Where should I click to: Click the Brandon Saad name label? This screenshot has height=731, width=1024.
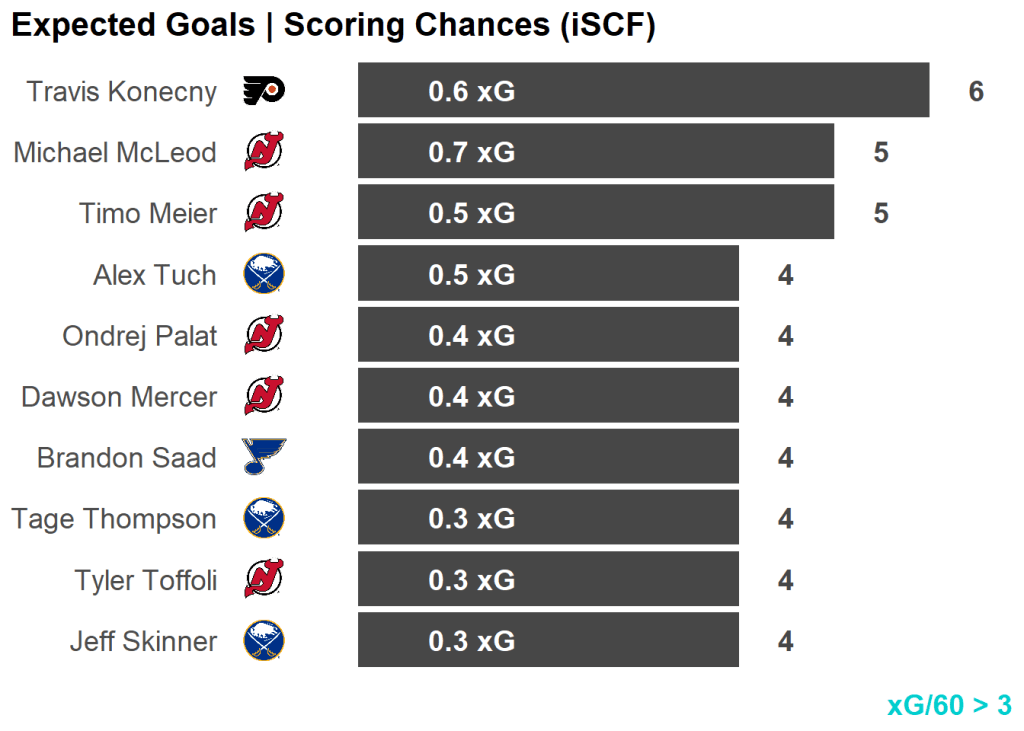pos(126,458)
